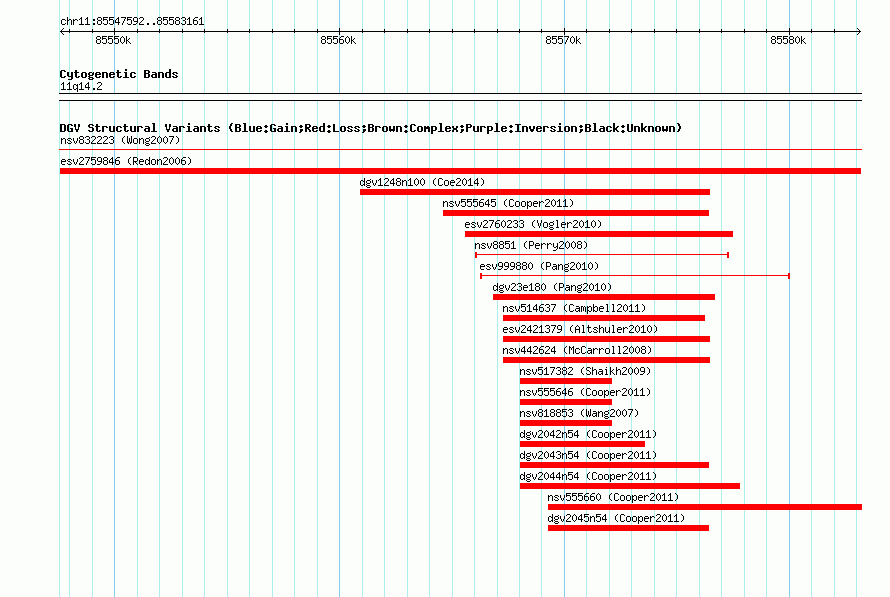Click the left arrow on the ruler

[x=63, y=31]
